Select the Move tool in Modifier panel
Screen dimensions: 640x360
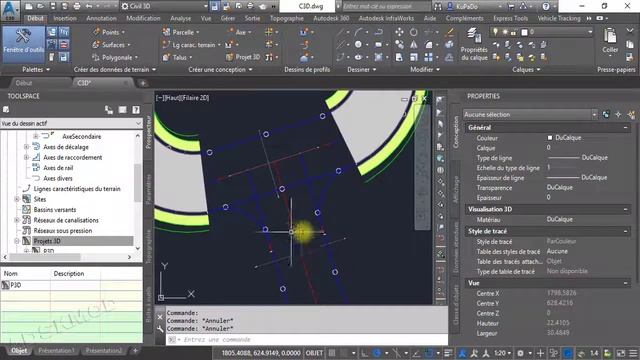tap(400, 32)
